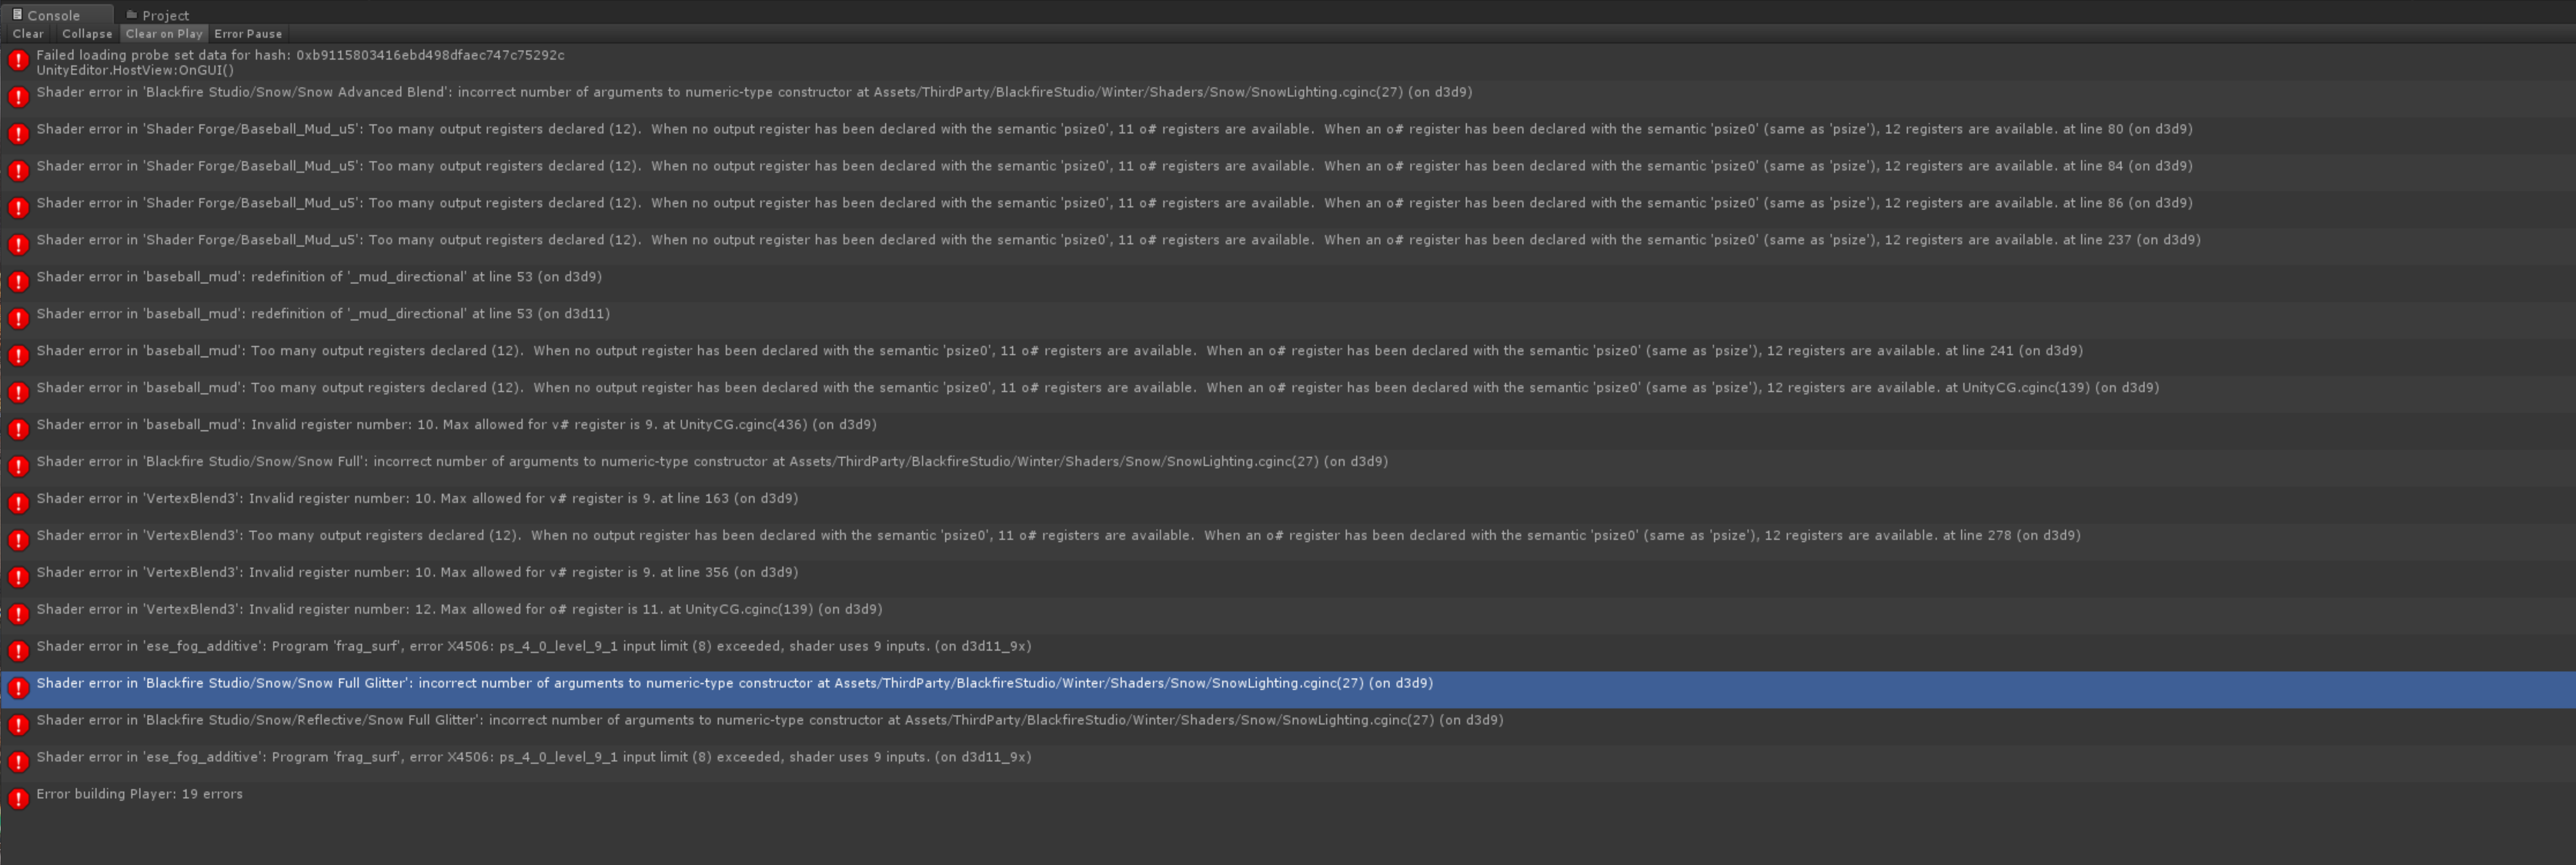2576x865 pixels.
Task: Select baseball_mud redefinition error on d3d9
Action: click(x=319, y=277)
